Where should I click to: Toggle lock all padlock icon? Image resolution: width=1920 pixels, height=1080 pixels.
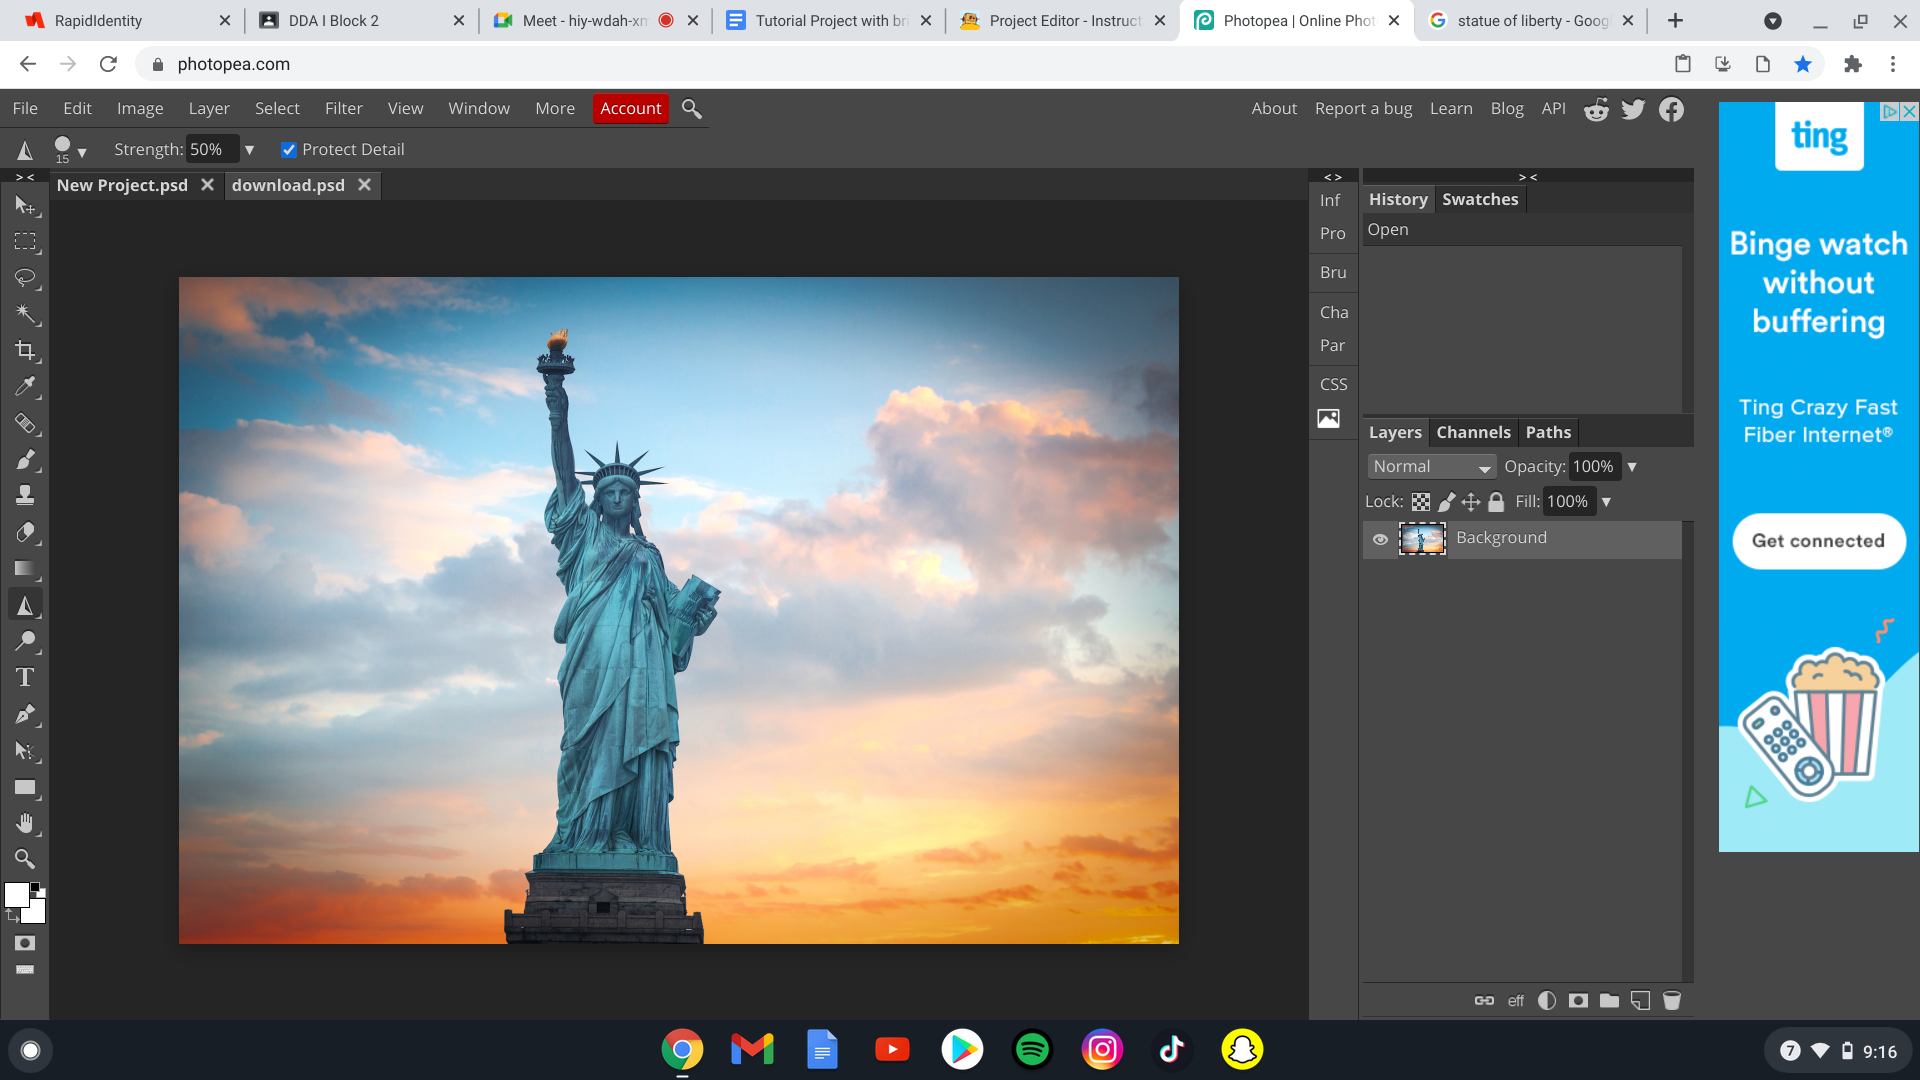coord(1496,502)
